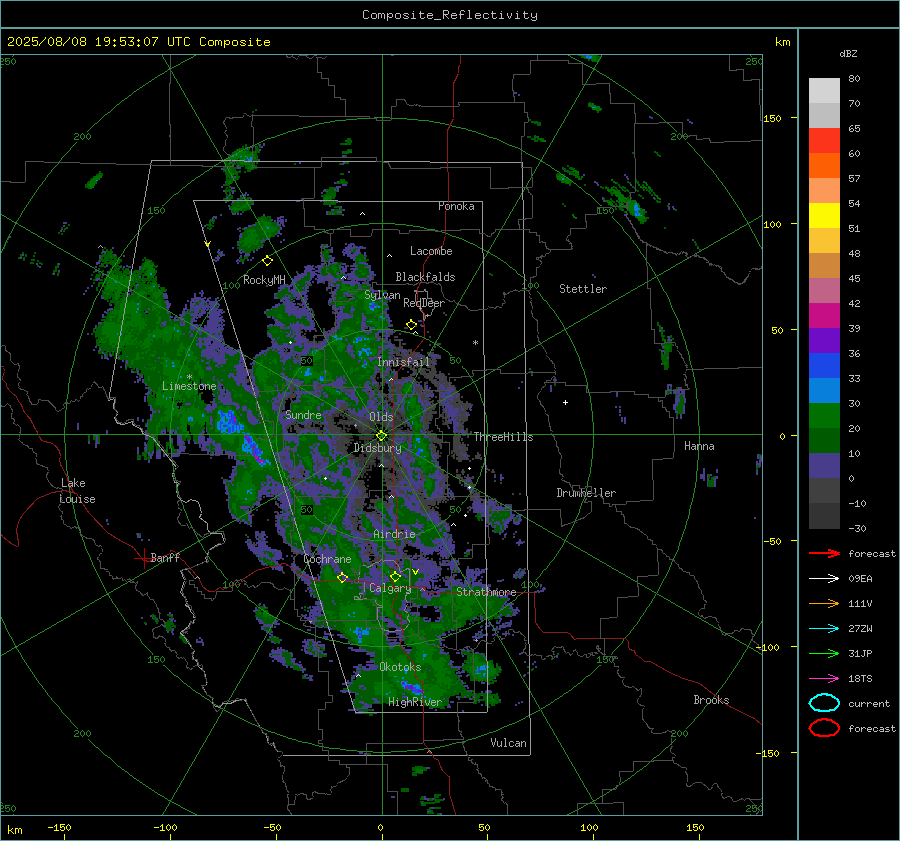Select the radar-center diamond above Didsbury

[x=381, y=436]
